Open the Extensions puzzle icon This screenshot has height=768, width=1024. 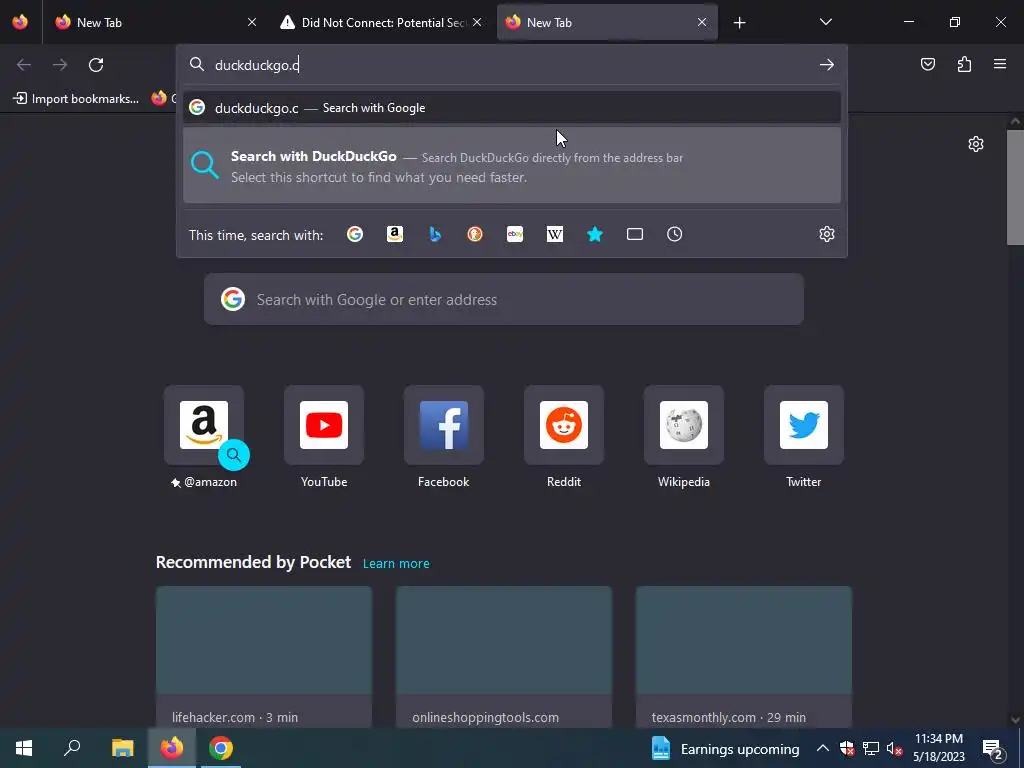[964, 64]
